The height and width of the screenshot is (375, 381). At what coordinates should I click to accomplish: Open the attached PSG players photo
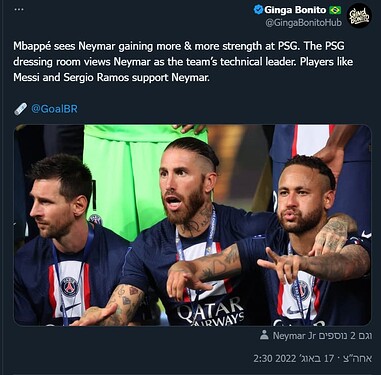point(192,225)
